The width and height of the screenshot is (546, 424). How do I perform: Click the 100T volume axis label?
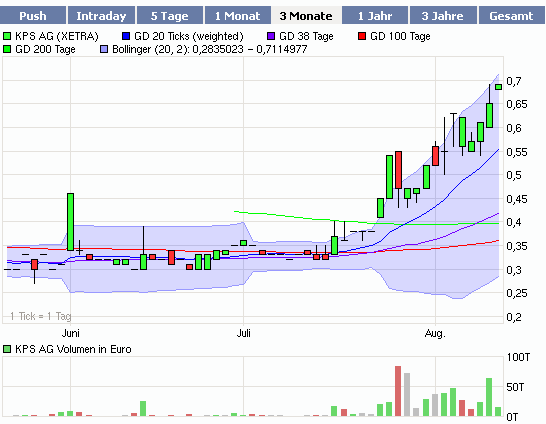(x=518, y=357)
